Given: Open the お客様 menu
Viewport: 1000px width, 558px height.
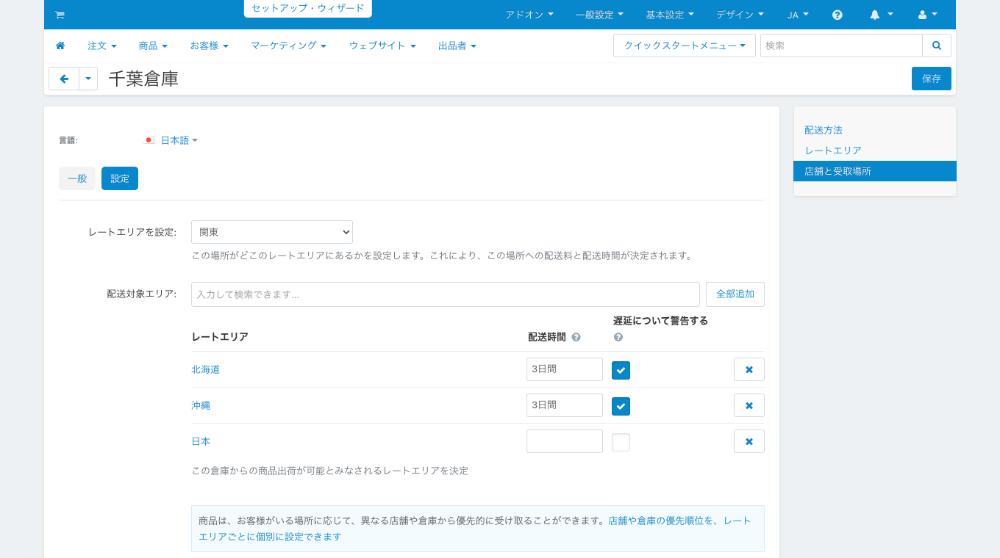Looking at the screenshot, I should point(209,46).
